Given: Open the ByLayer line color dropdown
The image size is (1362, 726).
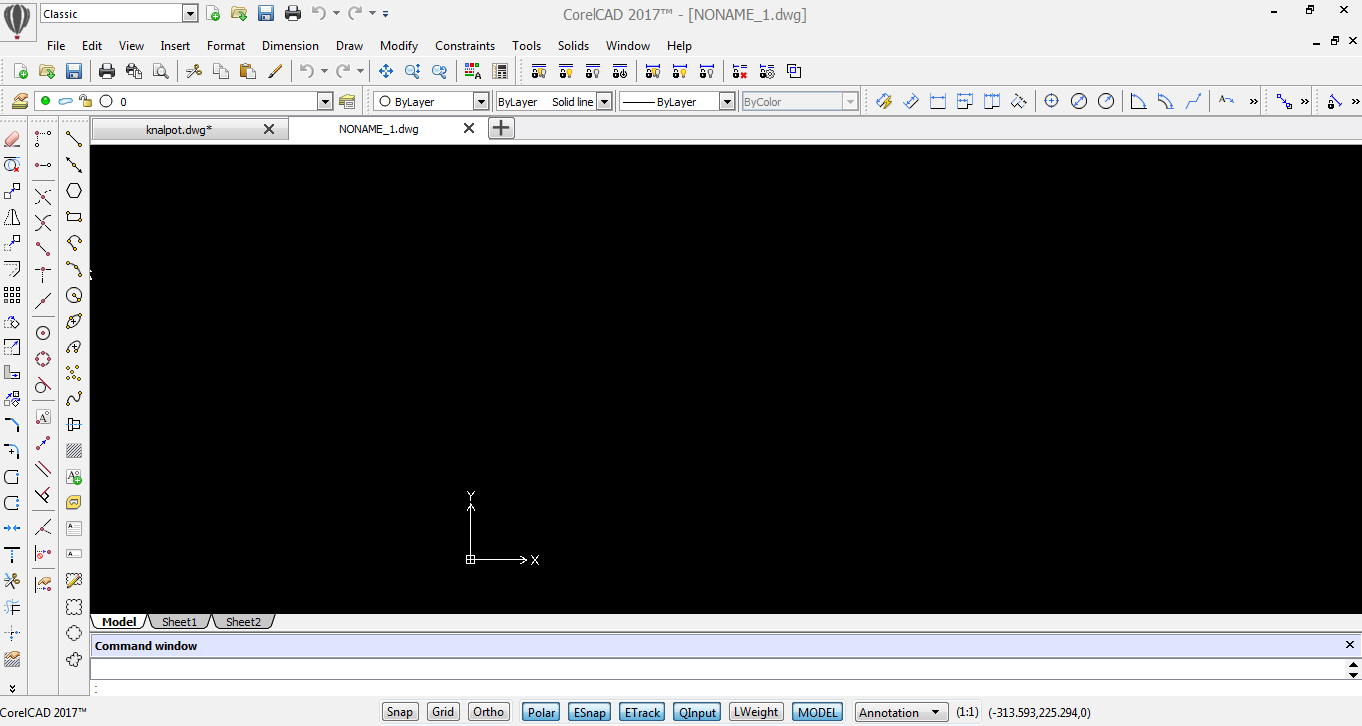Looking at the screenshot, I should 481,101.
